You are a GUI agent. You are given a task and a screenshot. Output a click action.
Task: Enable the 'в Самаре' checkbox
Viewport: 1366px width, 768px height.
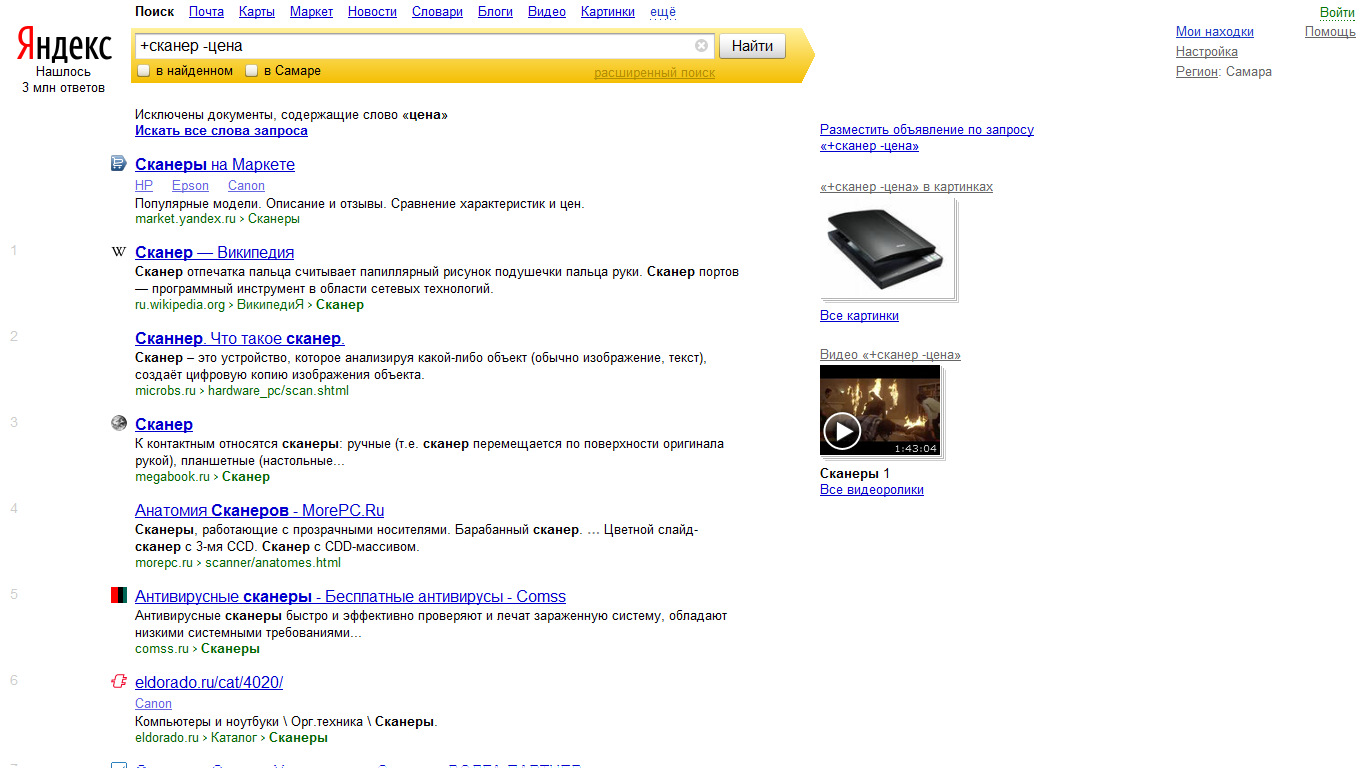pos(252,71)
